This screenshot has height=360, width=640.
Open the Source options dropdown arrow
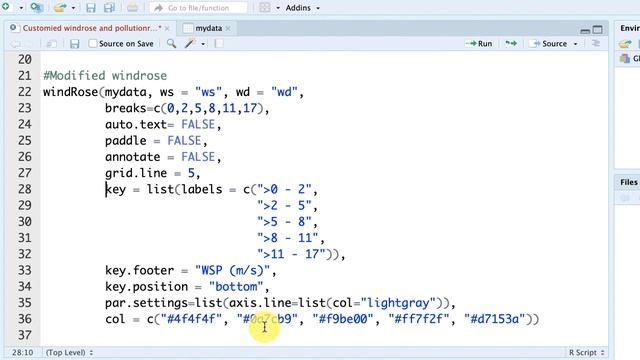point(576,44)
